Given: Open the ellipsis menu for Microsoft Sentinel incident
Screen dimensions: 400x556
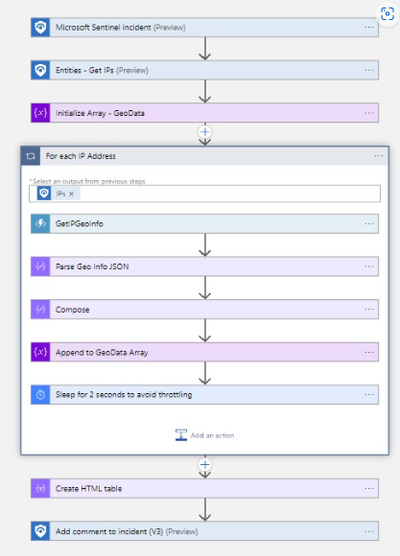Looking at the screenshot, I should tap(369, 27).
